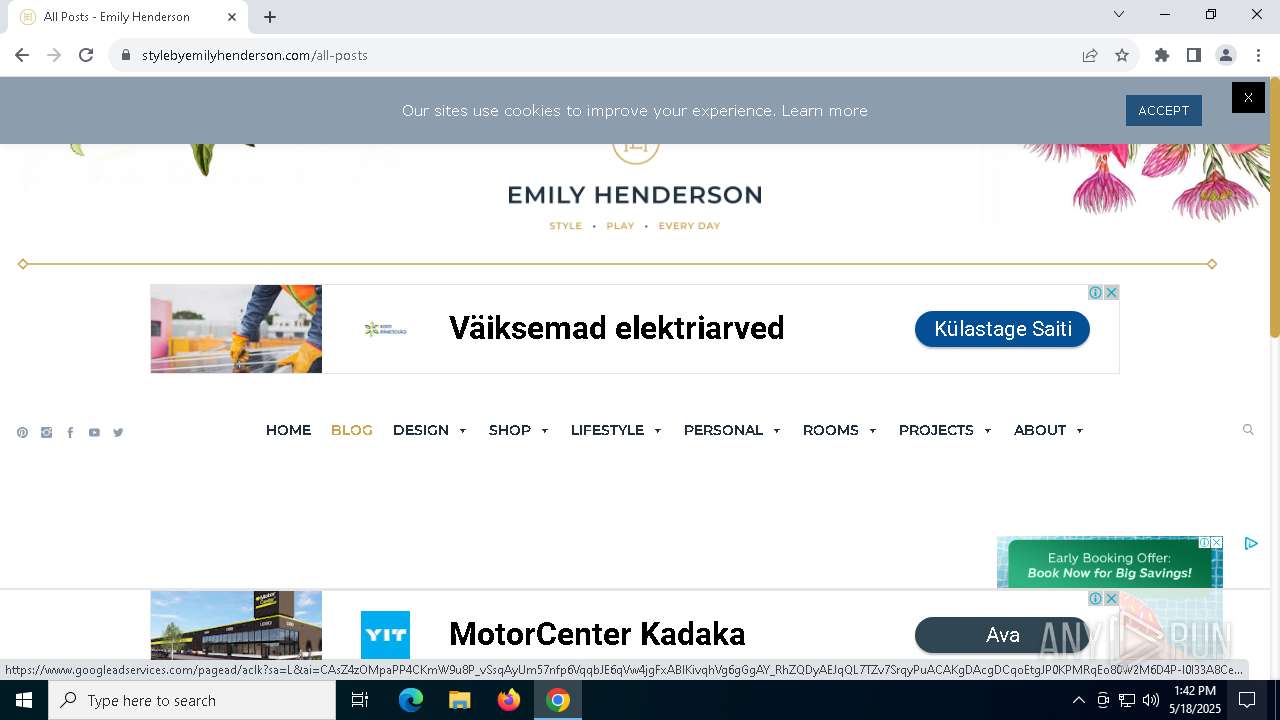The width and height of the screenshot is (1280, 720).
Task: Open the DESIGN menu item
Action: pos(421,430)
